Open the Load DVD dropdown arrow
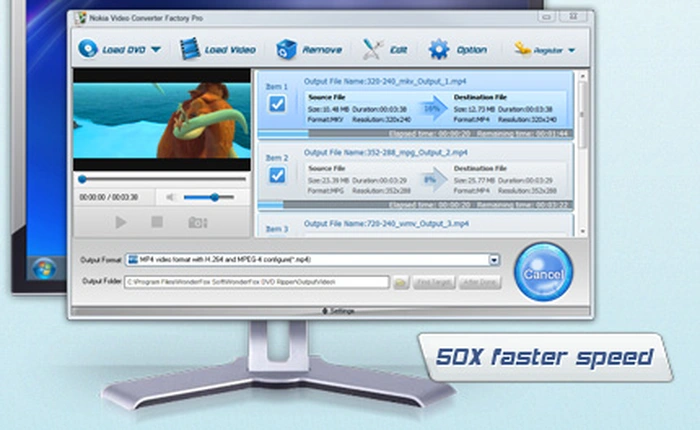The height and width of the screenshot is (430, 700). click(156, 49)
